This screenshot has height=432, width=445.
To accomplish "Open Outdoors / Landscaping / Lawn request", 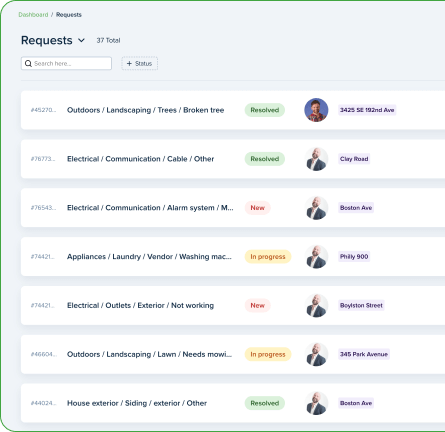I will [x=149, y=354].
